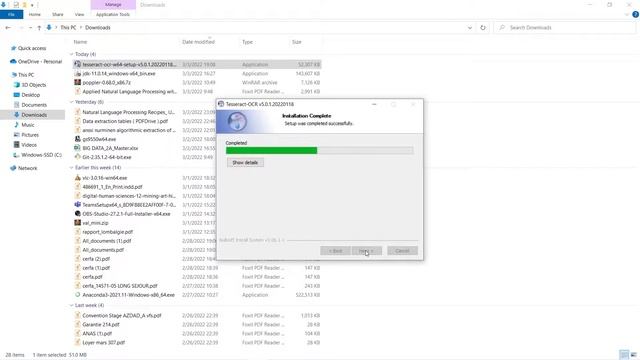Image resolution: width=640 pixels, height=360 pixels.
Task: Click the OBS-Studio-27.2.1 installer icon
Action: pos(78,213)
